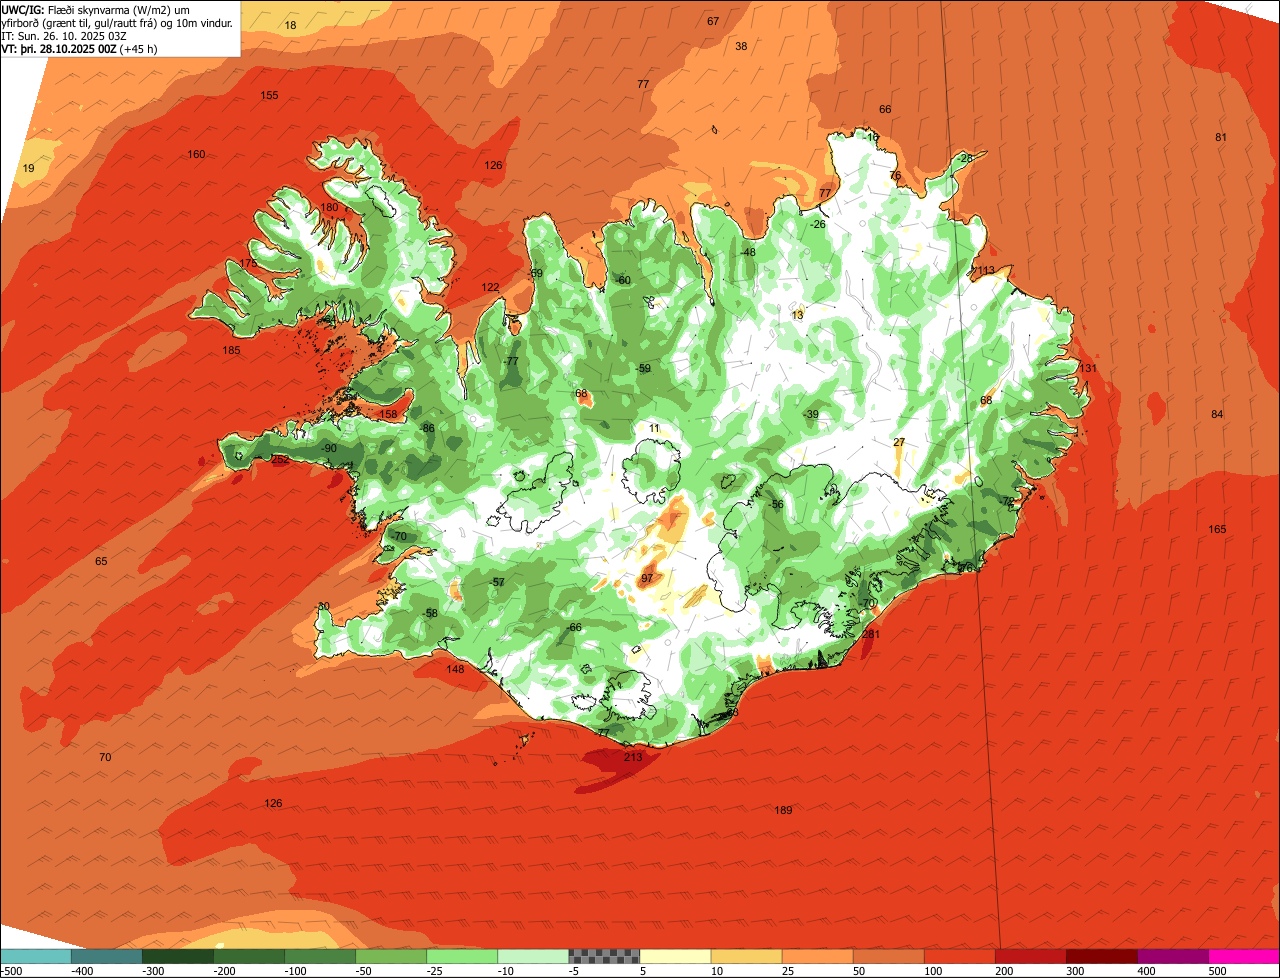Select the yellow-orange 10 to 25 swatch

pyautogui.click(x=746, y=956)
